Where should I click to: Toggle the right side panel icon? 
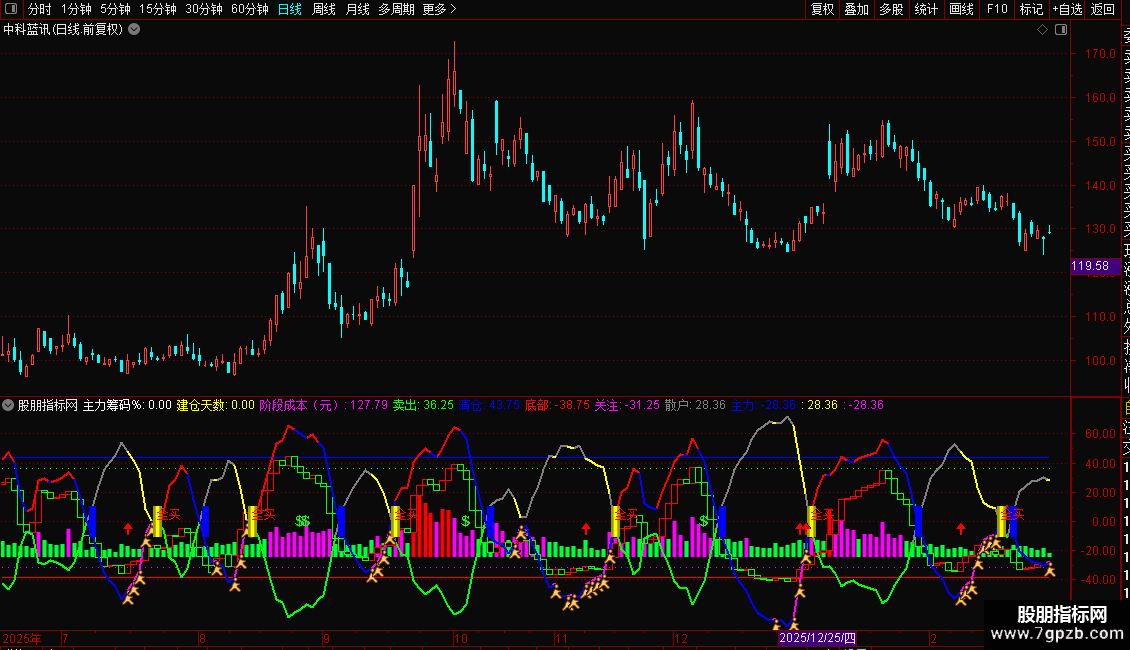click(1061, 30)
